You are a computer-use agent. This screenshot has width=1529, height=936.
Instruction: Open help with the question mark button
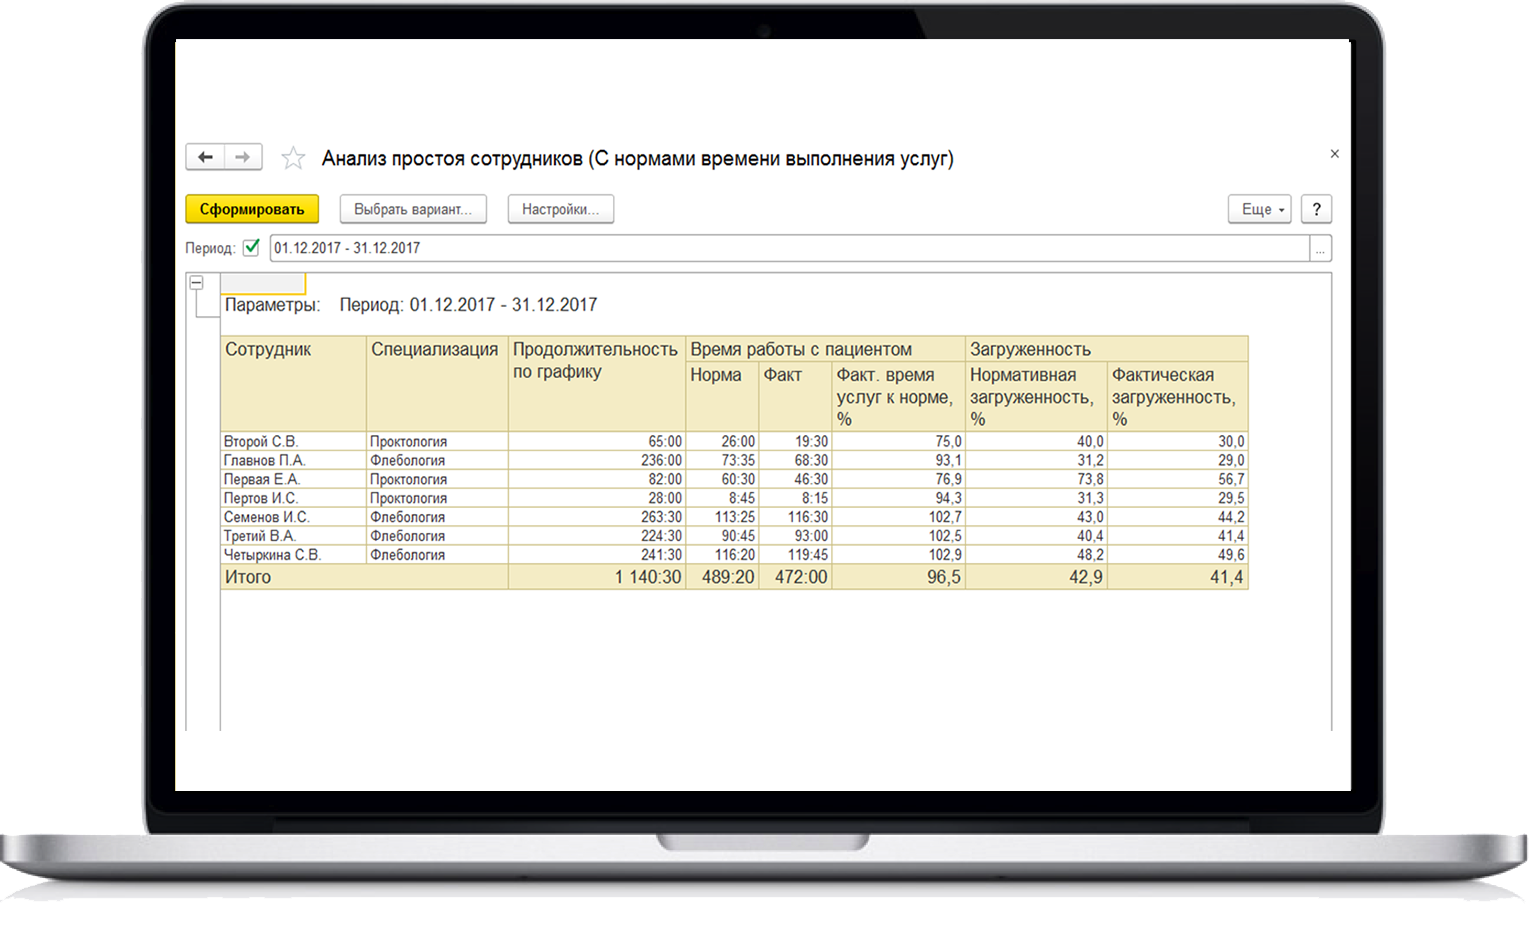(1316, 209)
